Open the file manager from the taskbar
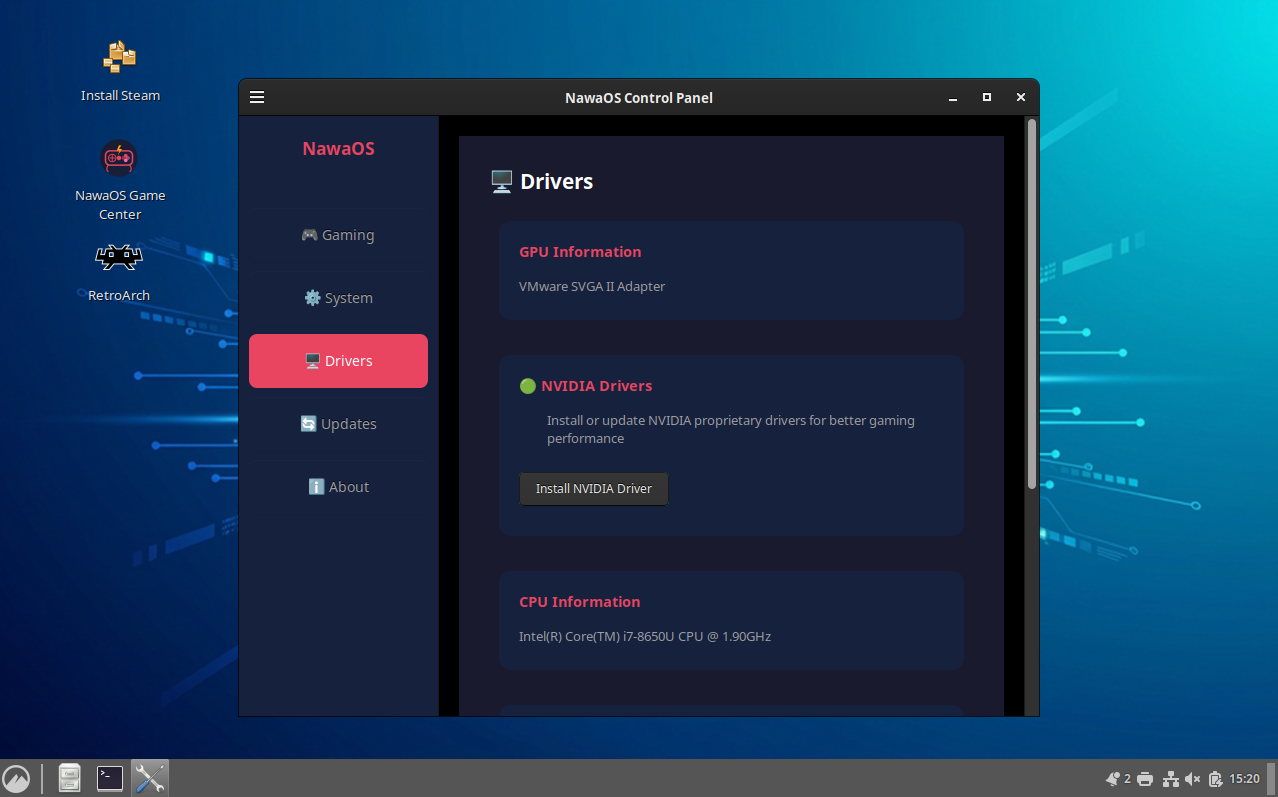1278x797 pixels. click(69, 777)
